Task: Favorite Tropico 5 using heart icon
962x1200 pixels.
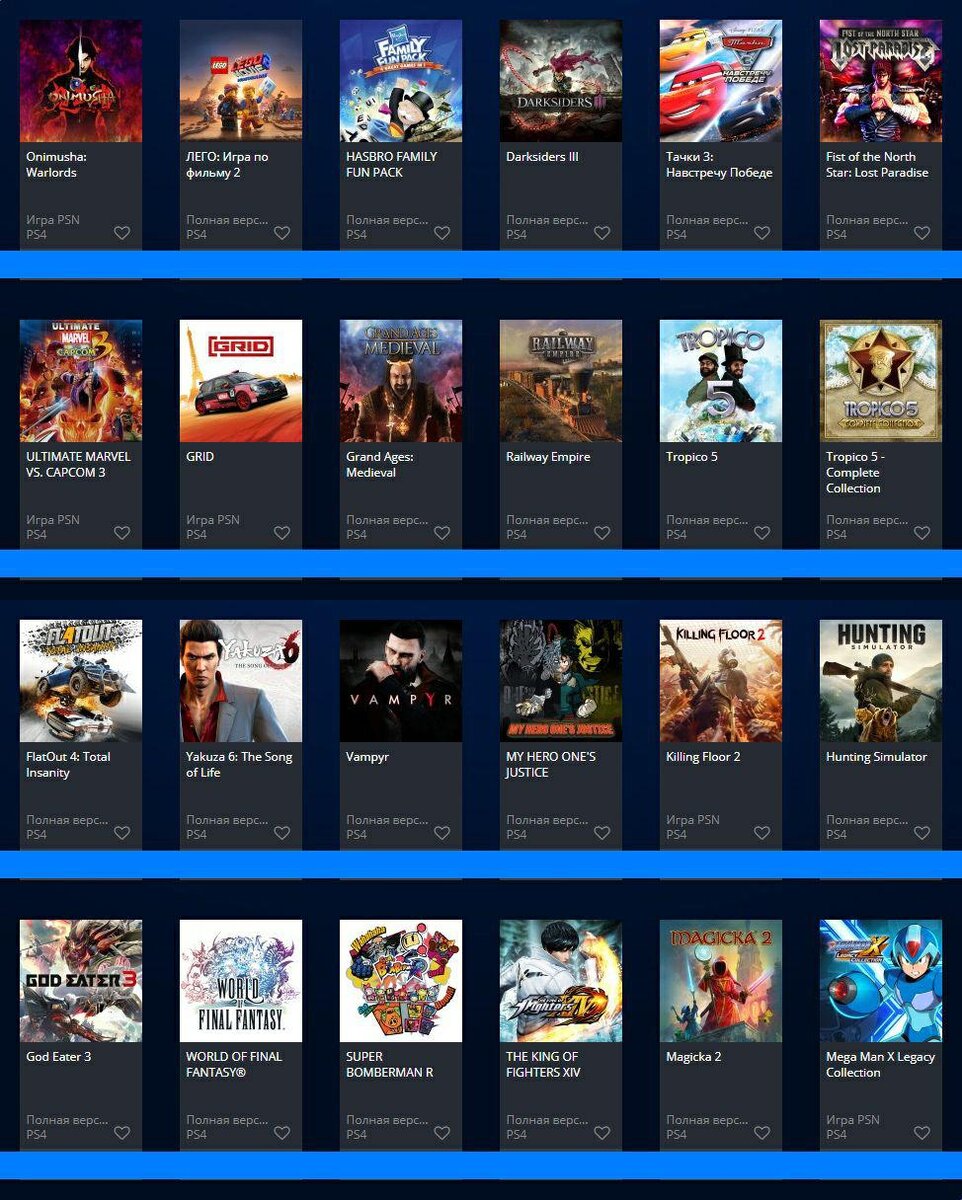Action: click(x=762, y=533)
